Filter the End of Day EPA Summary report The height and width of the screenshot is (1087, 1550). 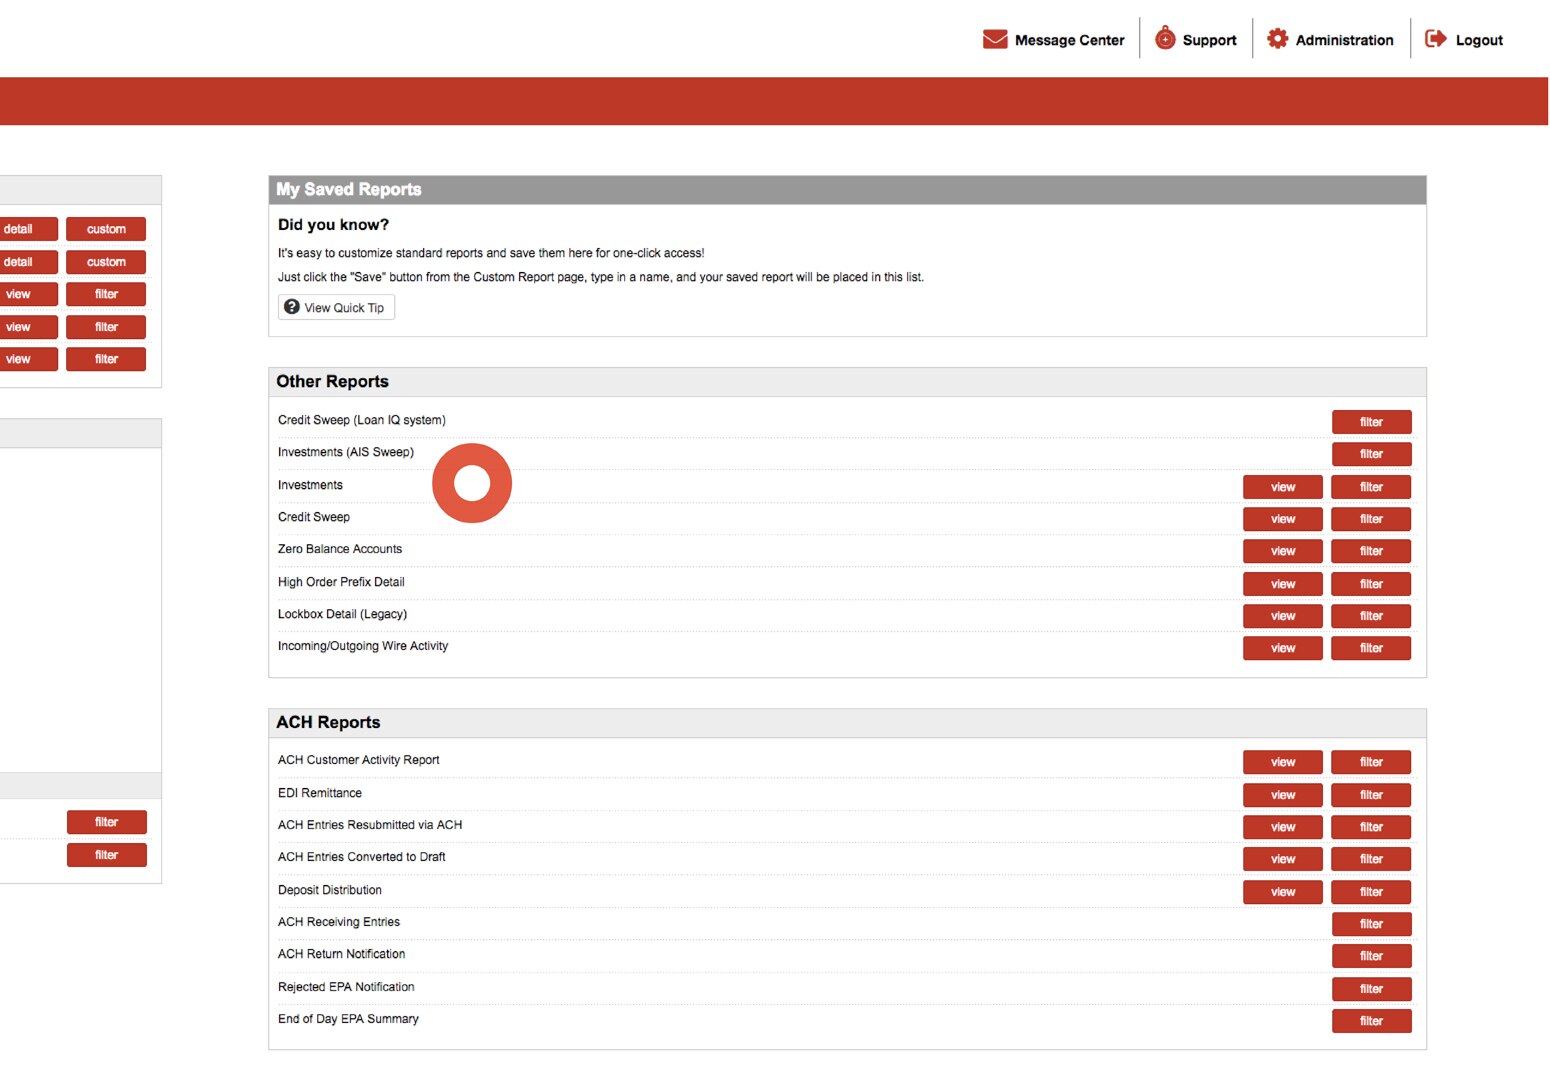click(x=1371, y=1020)
